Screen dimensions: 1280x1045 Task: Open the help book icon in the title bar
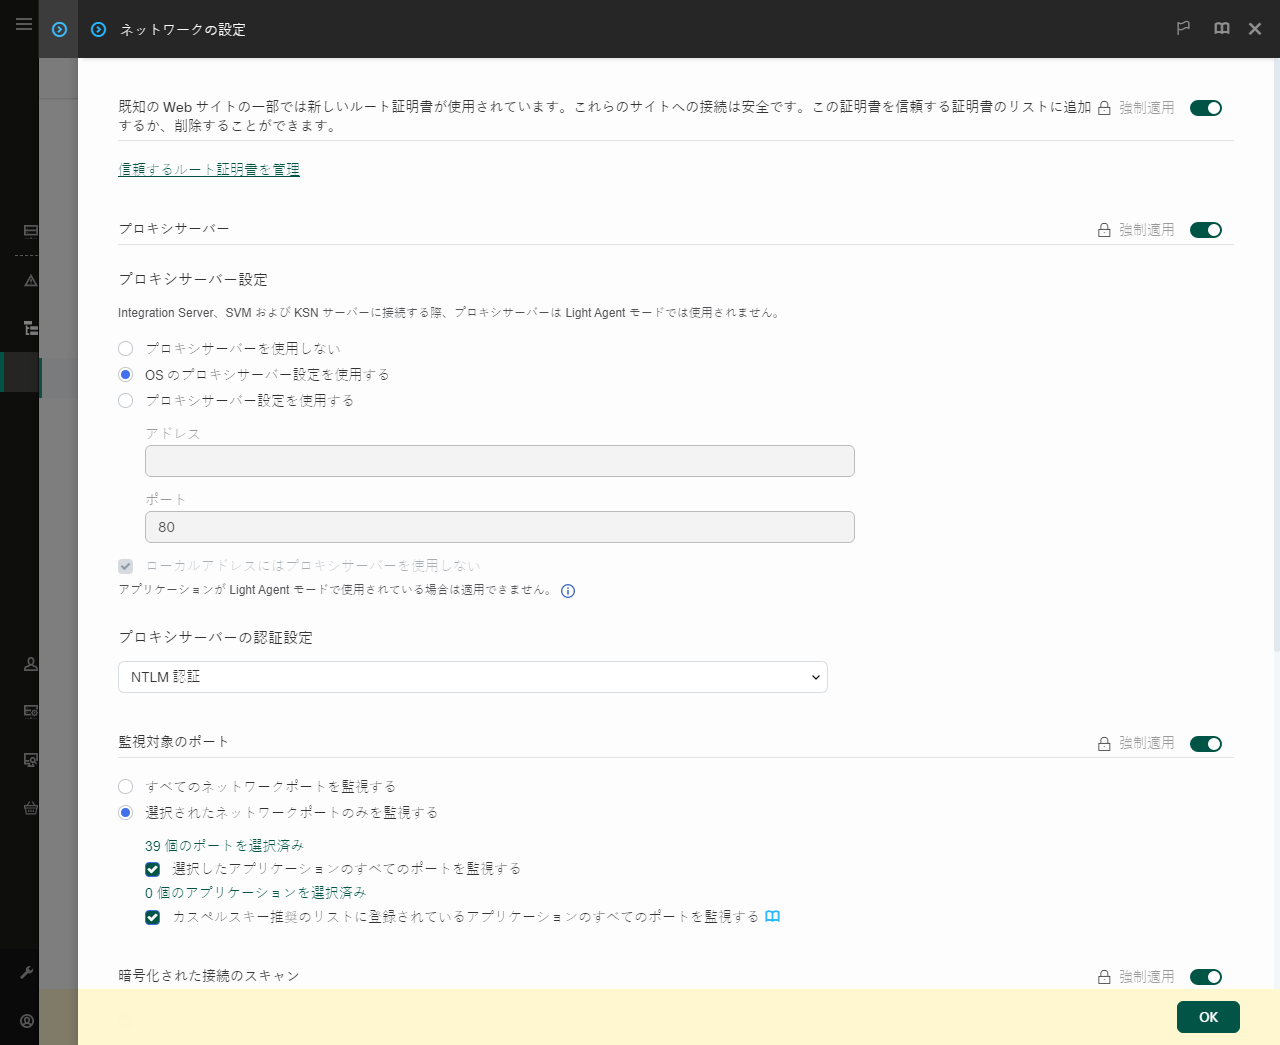pyautogui.click(x=1221, y=28)
